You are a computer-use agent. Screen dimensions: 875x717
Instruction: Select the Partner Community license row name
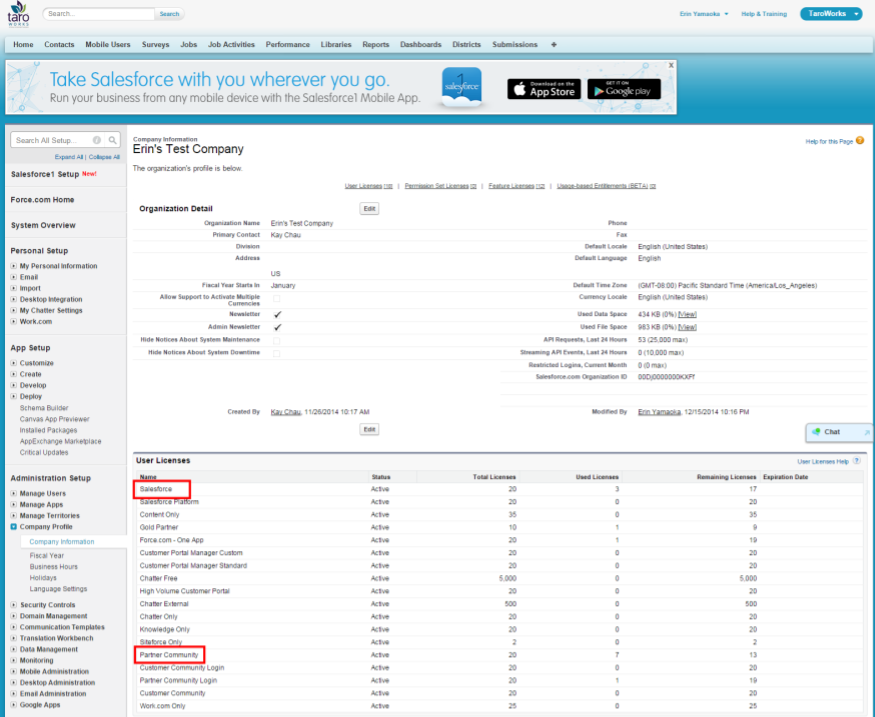pyautogui.click(x=169, y=655)
